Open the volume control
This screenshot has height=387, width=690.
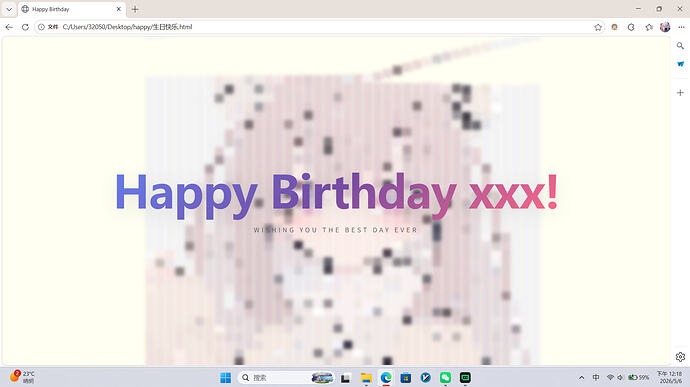[620, 377]
